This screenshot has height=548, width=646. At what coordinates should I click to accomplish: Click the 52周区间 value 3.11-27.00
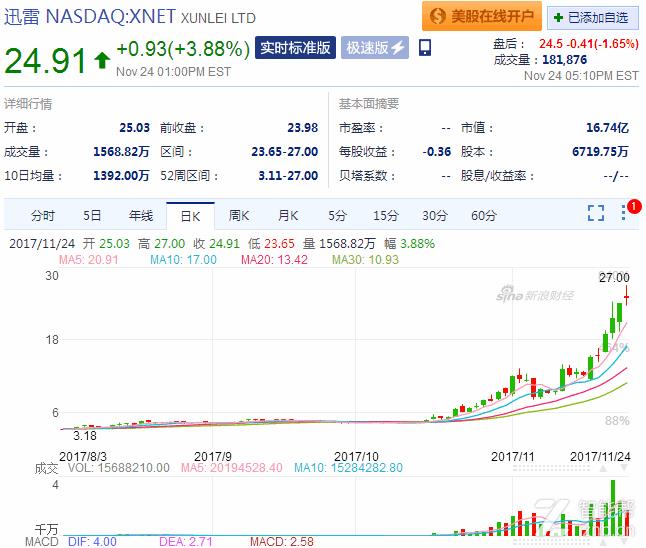pos(288,176)
